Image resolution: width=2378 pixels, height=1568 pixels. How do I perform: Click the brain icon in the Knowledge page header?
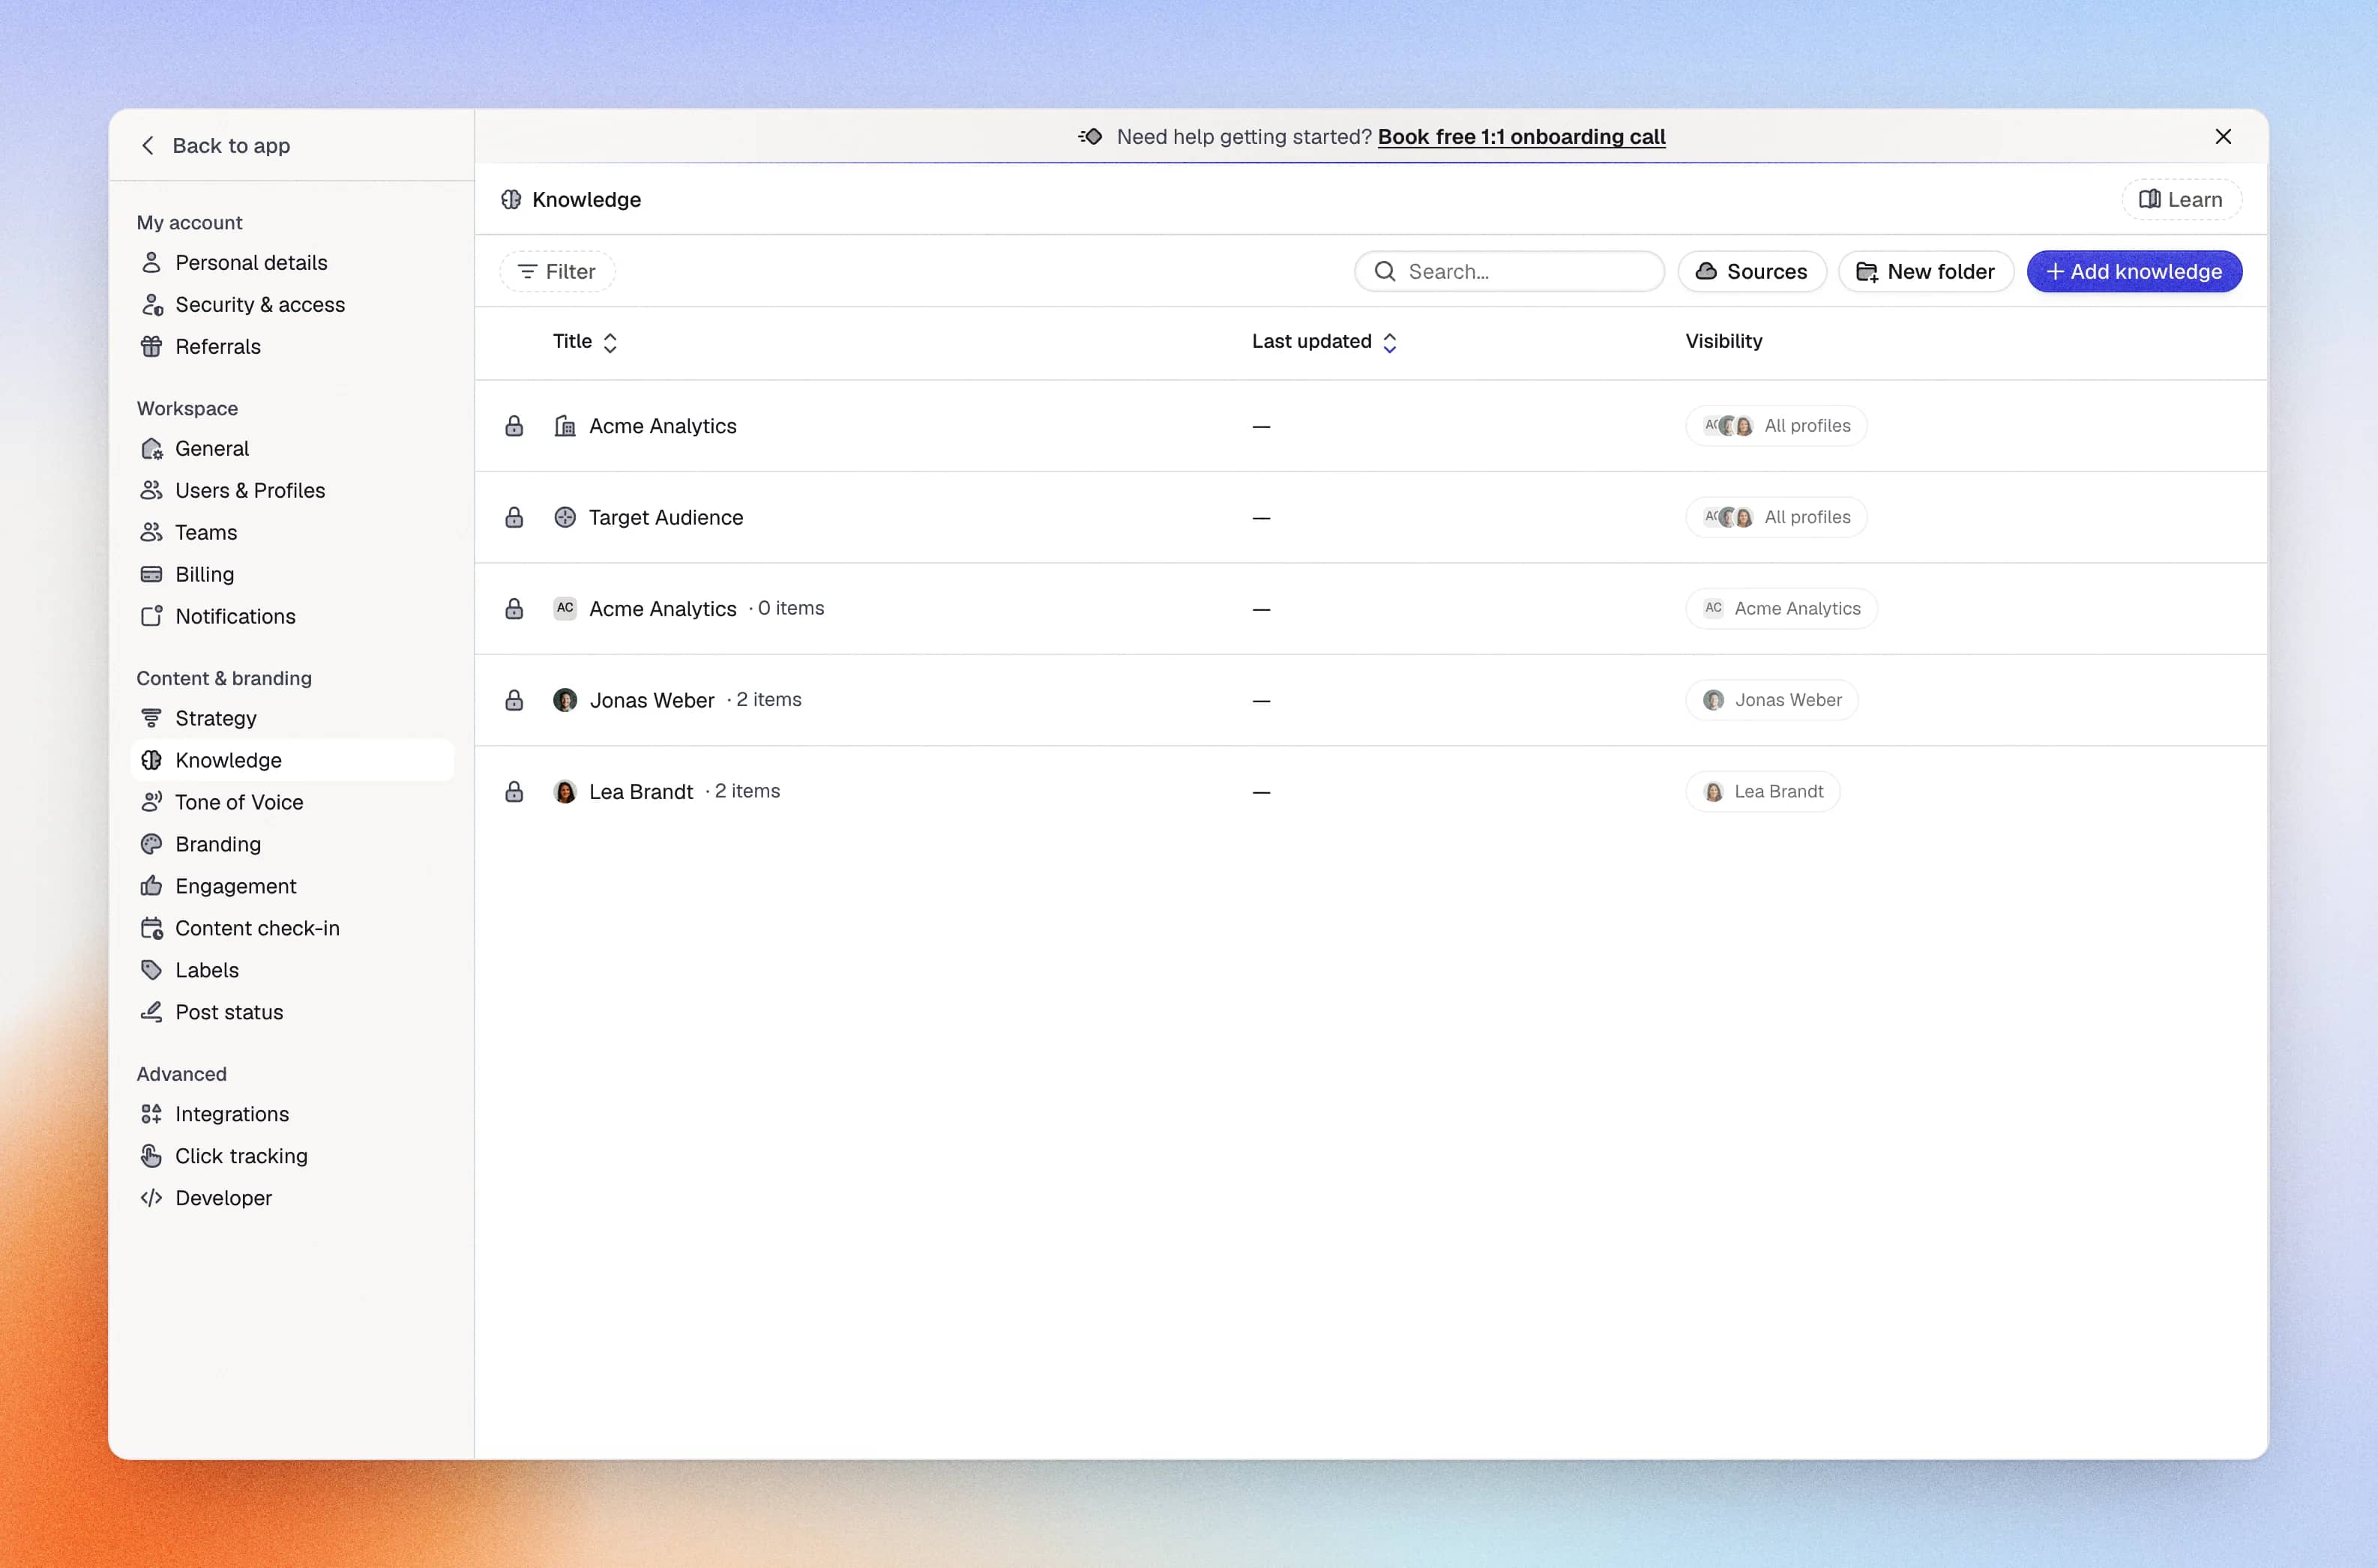[x=511, y=199]
